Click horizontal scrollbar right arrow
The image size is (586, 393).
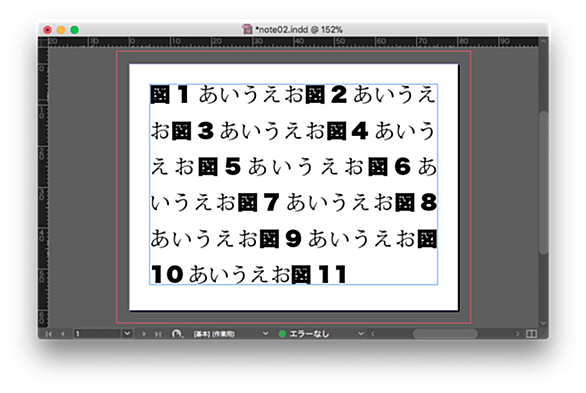[x=518, y=334]
